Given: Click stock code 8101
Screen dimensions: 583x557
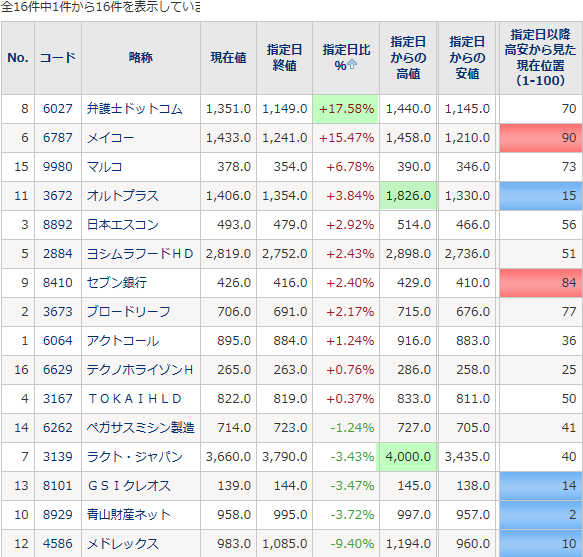Looking at the screenshot, I should point(58,486).
